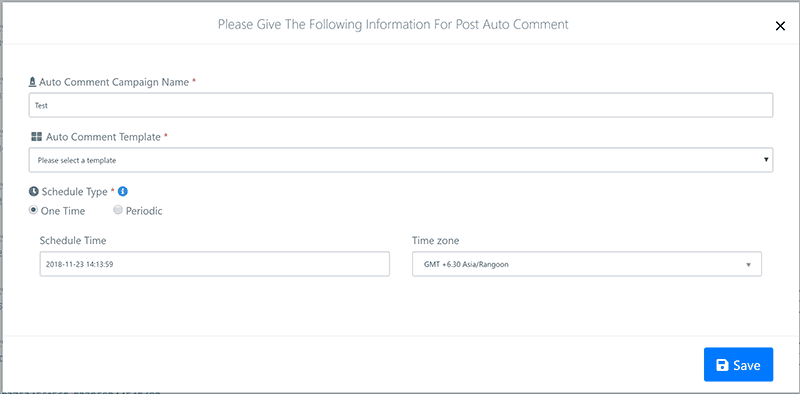Click the info icon beside Schedule Type
The width and height of the screenshot is (800, 394).
point(122,191)
